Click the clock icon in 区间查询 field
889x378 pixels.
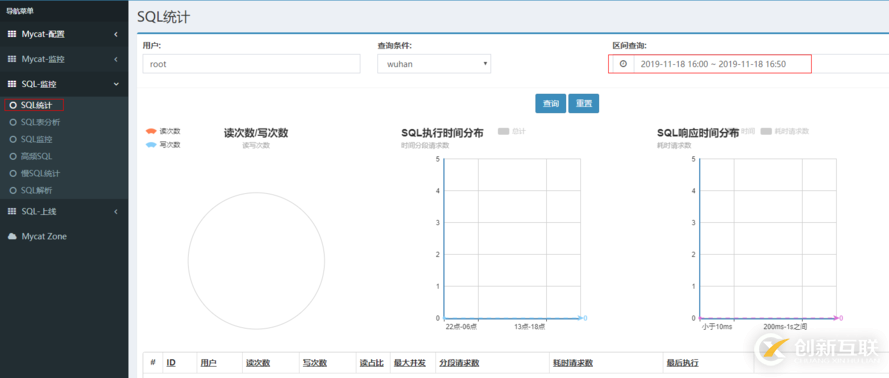pos(623,64)
